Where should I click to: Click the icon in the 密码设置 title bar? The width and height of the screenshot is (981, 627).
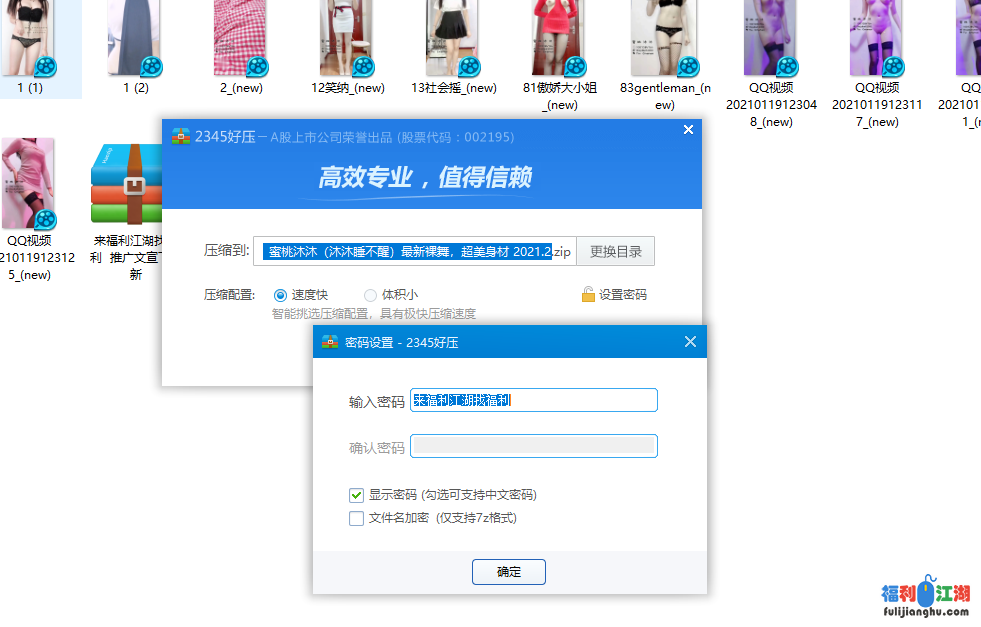330,342
